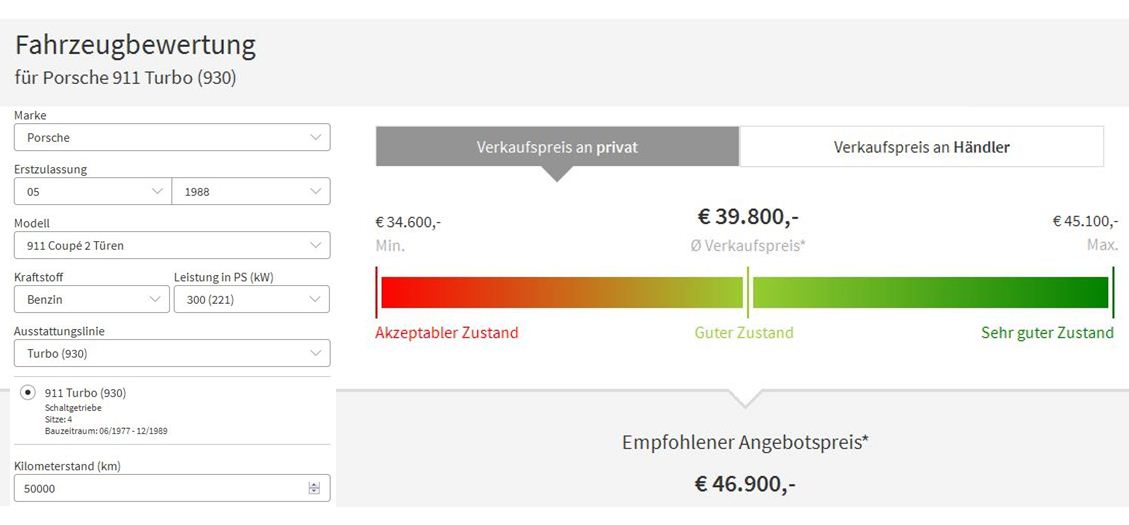Image resolution: width=1129 pixels, height=525 pixels.
Task: Open the Marke dropdown showing Porsche
Action: pyautogui.click(x=172, y=137)
